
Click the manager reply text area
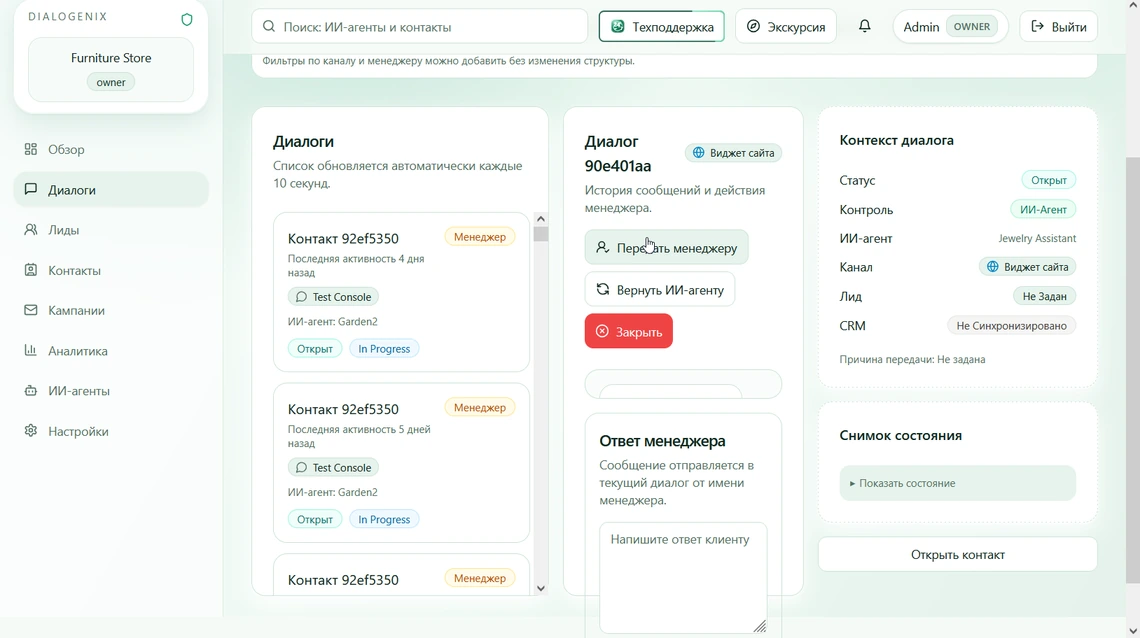click(683, 578)
